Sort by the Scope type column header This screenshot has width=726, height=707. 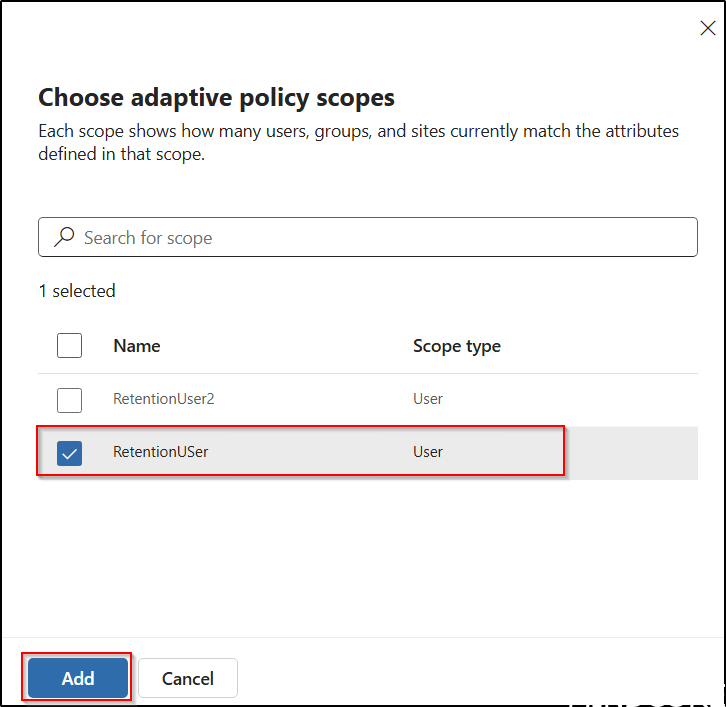pos(456,346)
